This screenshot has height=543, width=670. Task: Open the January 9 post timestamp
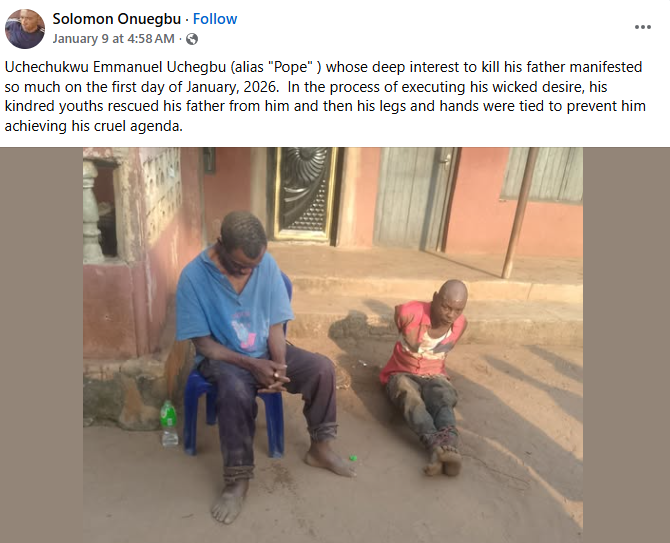(113, 38)
